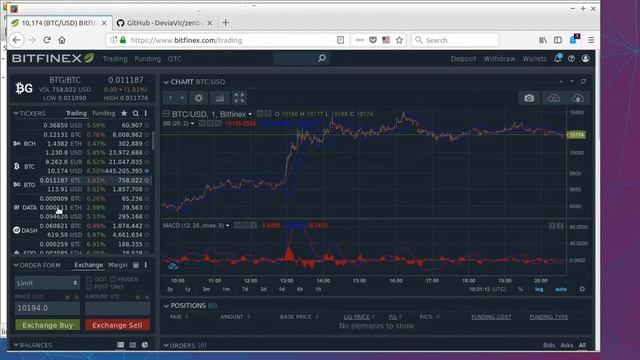Open chart time axis settings gear

click(582, 289)
